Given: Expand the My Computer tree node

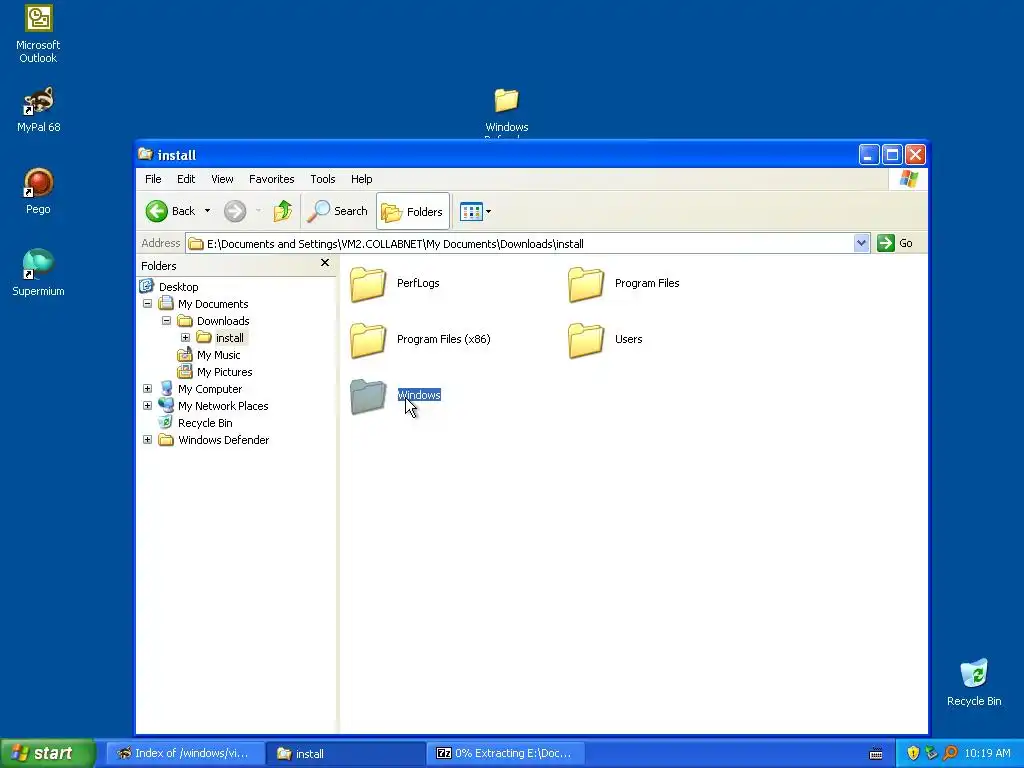Looking at the screenshot, I should (x=148, y=389).
